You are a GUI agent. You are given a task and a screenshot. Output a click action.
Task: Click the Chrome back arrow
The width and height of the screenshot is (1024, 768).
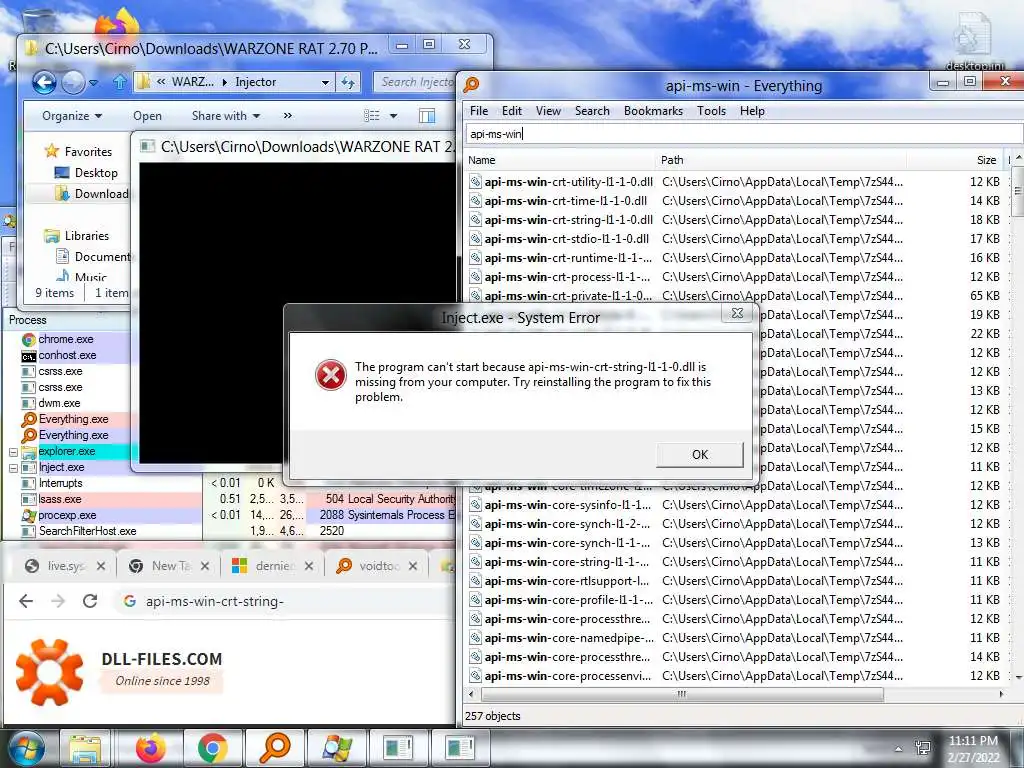pos(26,601)
